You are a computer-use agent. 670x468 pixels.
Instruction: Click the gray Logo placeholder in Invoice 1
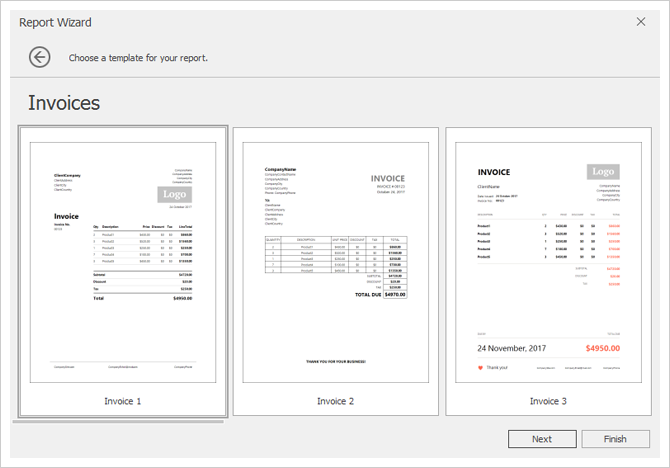tap(174, 195)
